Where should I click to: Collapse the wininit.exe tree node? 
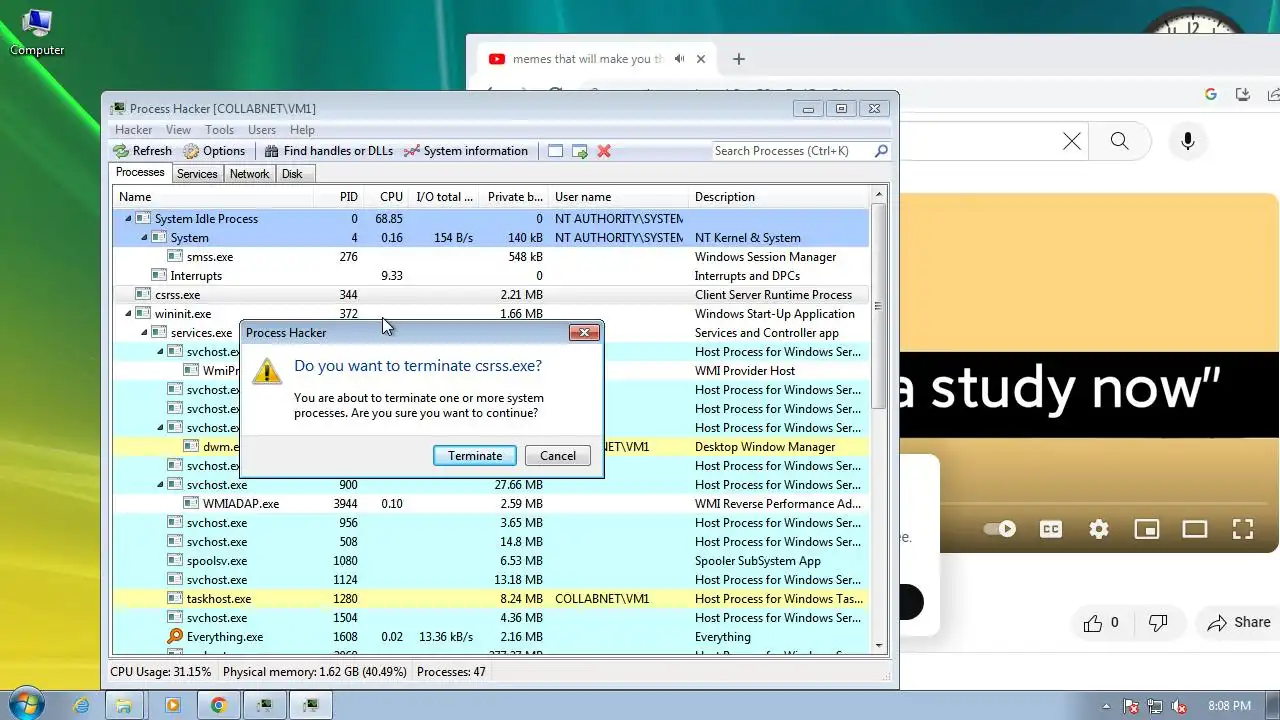pos(128,314)
